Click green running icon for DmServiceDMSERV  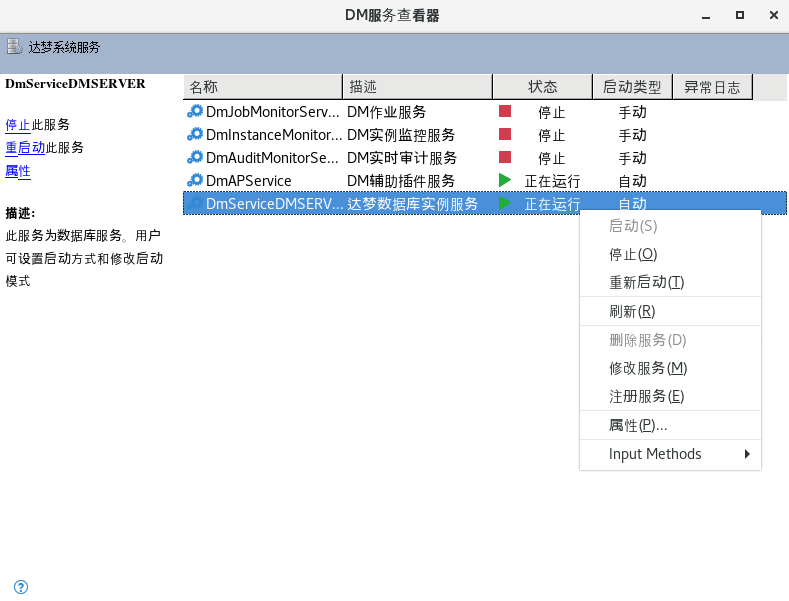(505, 203)
